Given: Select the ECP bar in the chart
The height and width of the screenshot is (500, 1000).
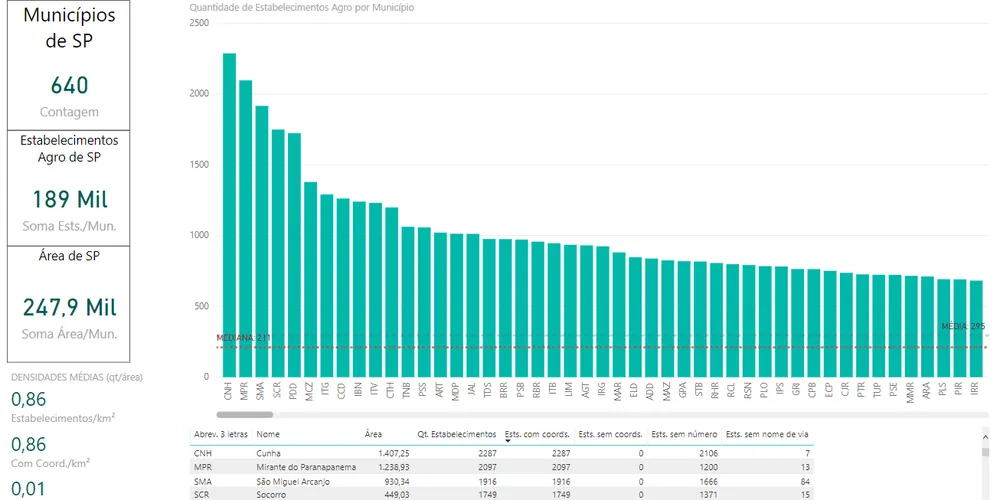Looking at the screenshot, I should (x=830, y=324).
